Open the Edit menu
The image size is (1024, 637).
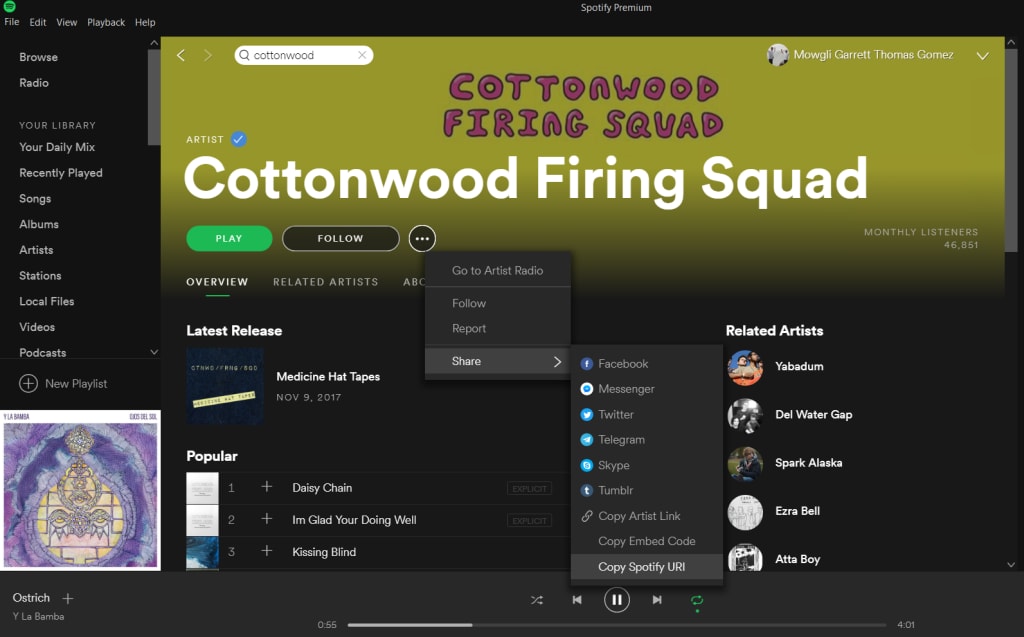pyautogui.click(x=38, y=22)
